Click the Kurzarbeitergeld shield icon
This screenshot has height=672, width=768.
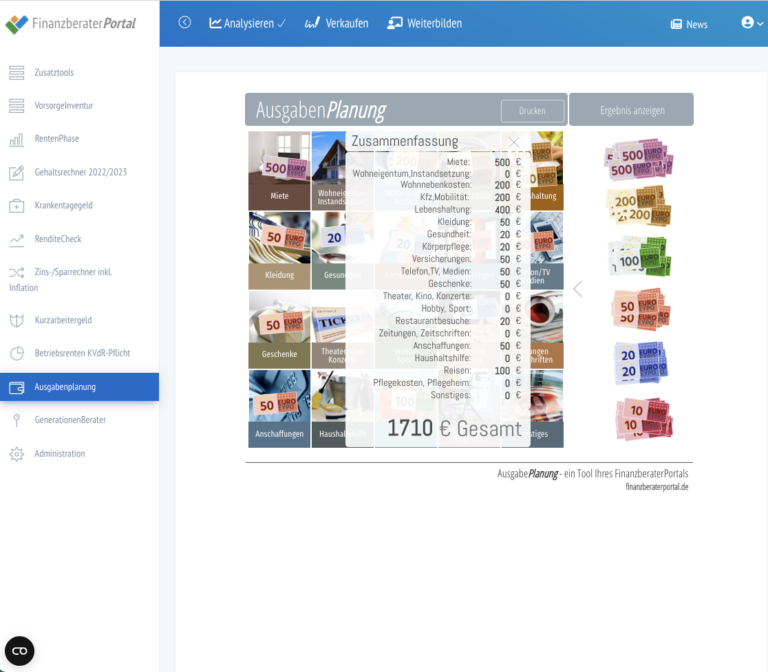pos(17,320)
